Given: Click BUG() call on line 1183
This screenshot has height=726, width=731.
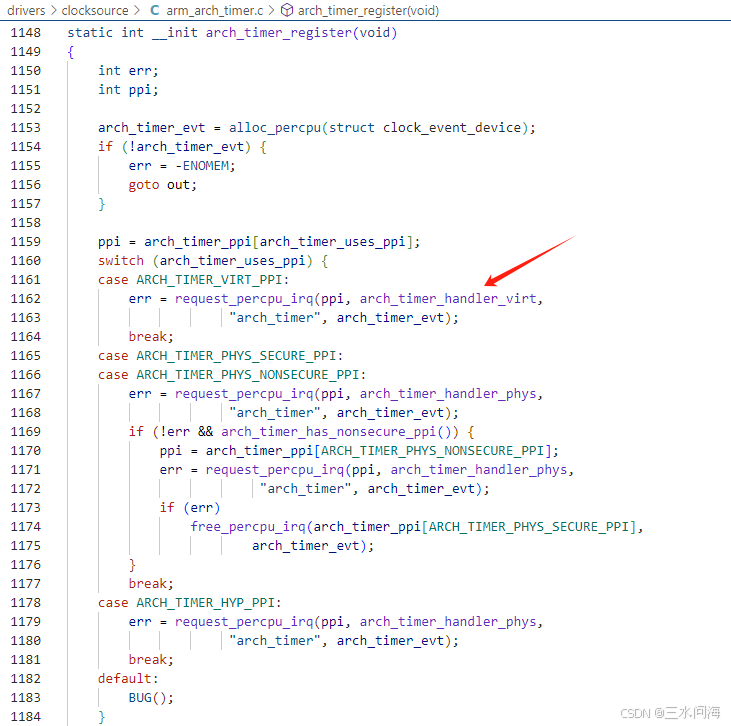Looking at the screenshot, I should [147, 698].
